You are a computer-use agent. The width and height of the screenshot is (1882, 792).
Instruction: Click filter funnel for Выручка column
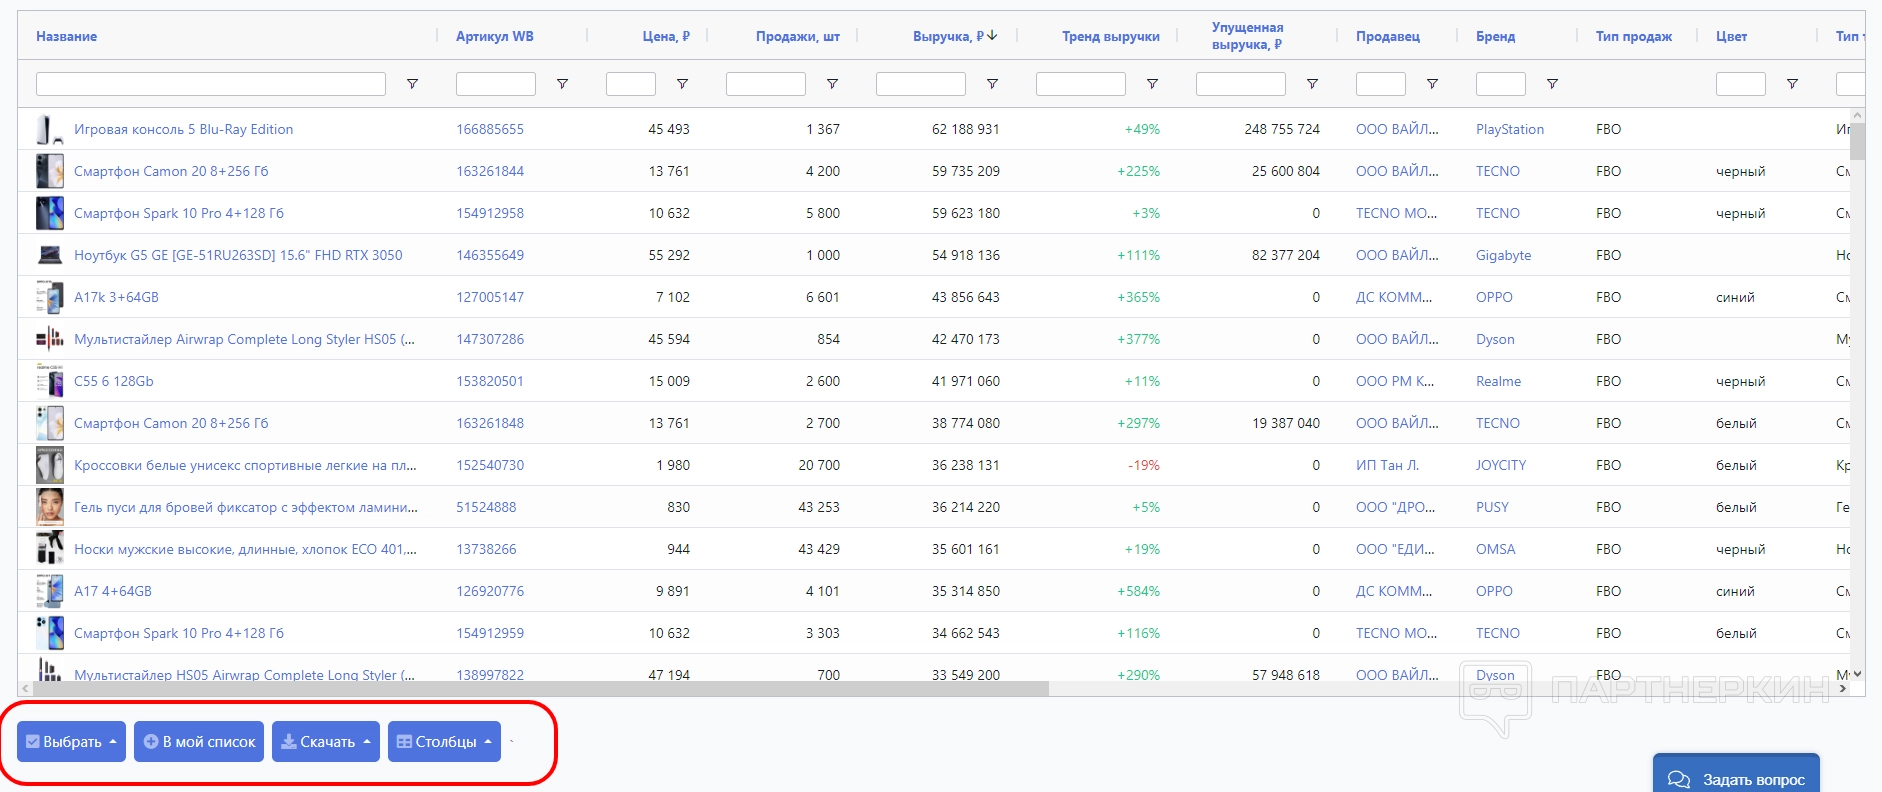tap(992, 84)
